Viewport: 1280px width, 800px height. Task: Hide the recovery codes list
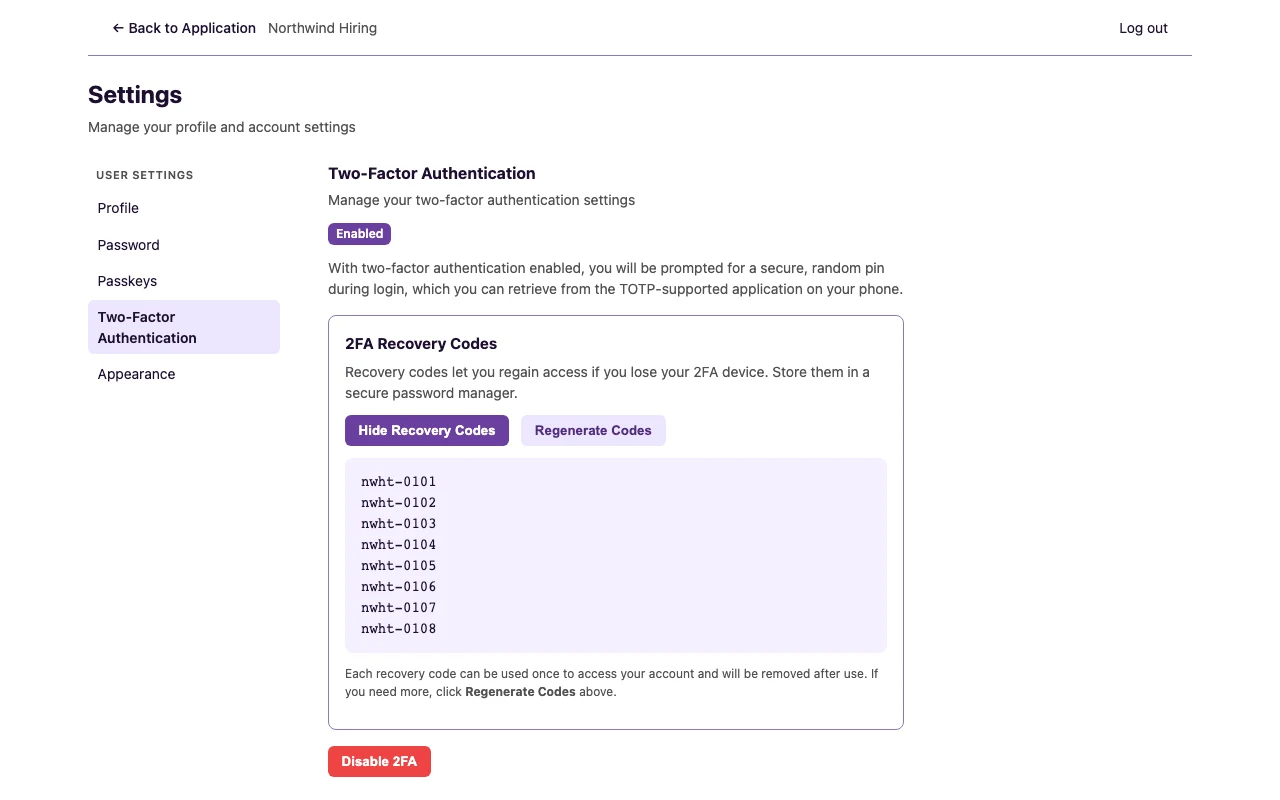(427, 430)
